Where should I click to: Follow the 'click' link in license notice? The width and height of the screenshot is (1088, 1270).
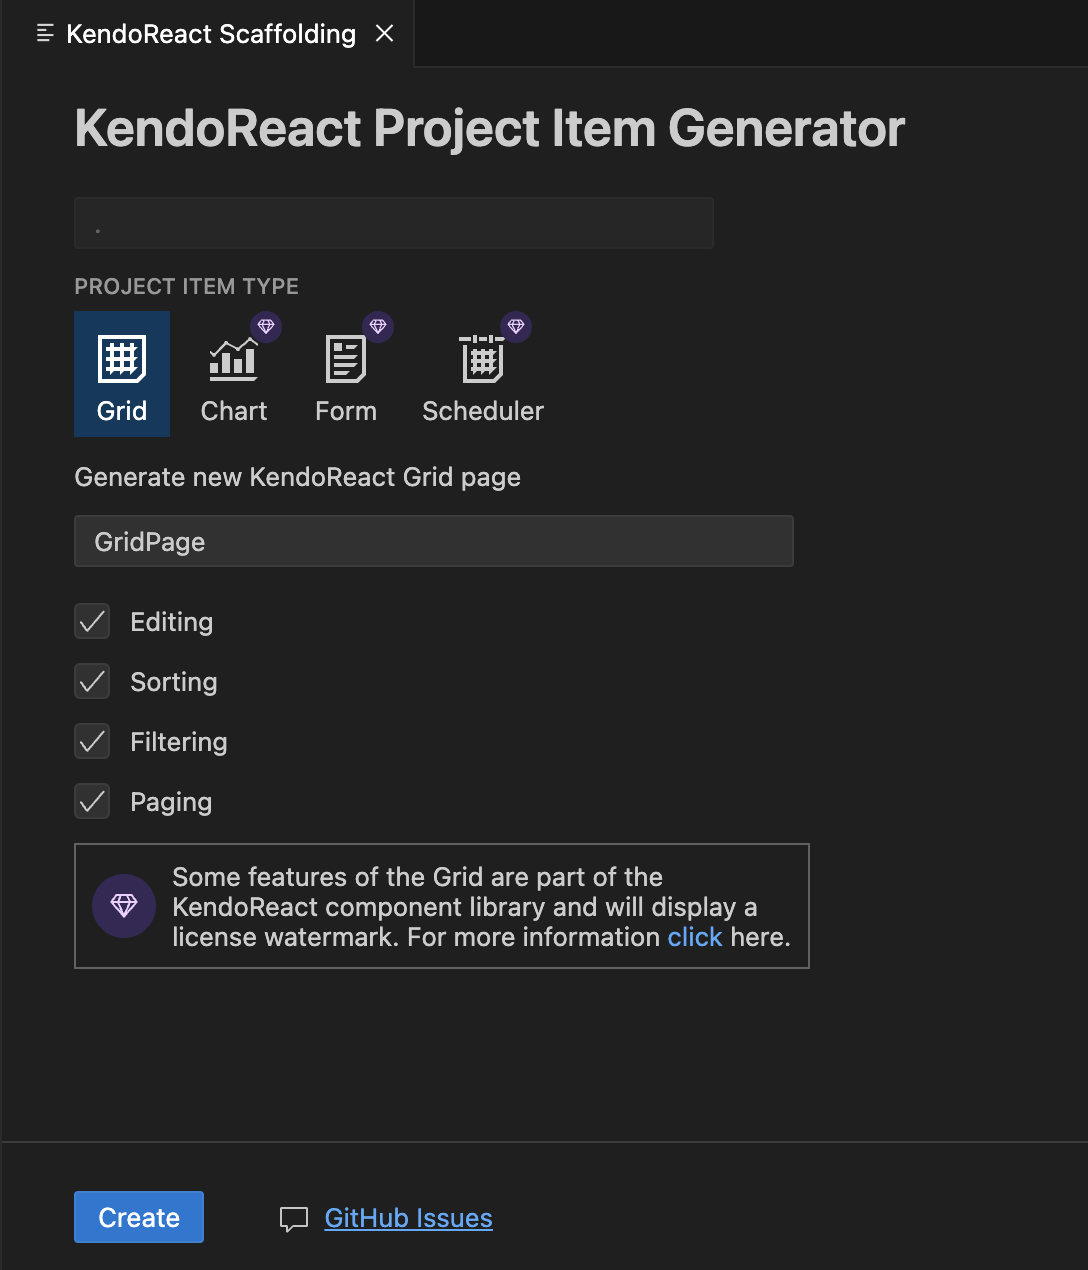[x=695, y=937]
